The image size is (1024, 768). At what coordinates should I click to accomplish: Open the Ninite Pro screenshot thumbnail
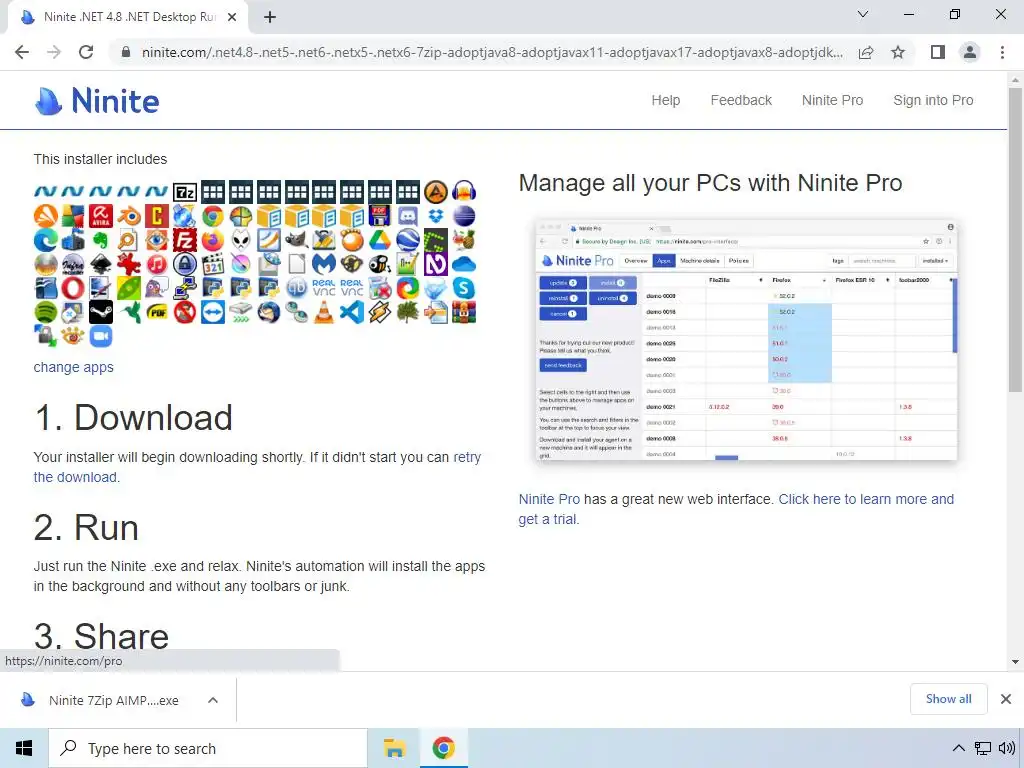tap(746, 340)
